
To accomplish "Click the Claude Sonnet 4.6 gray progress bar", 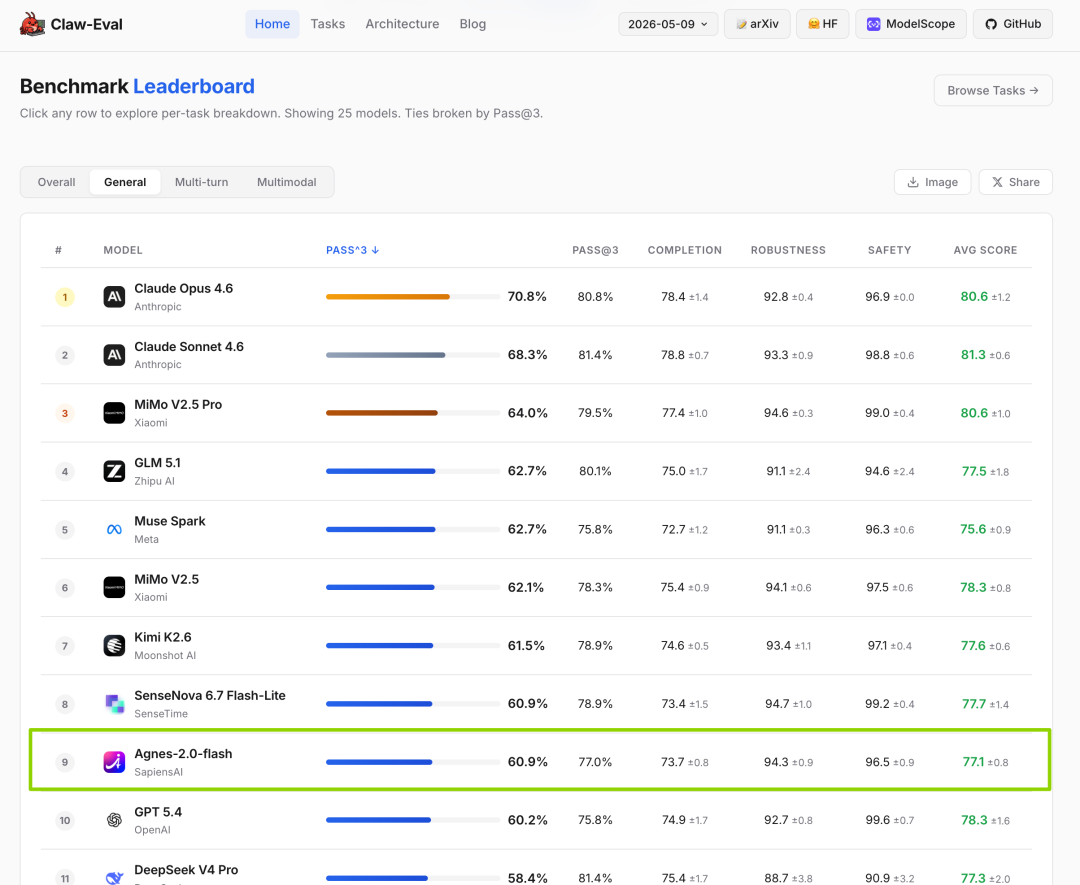I will (x=386, y=355).
